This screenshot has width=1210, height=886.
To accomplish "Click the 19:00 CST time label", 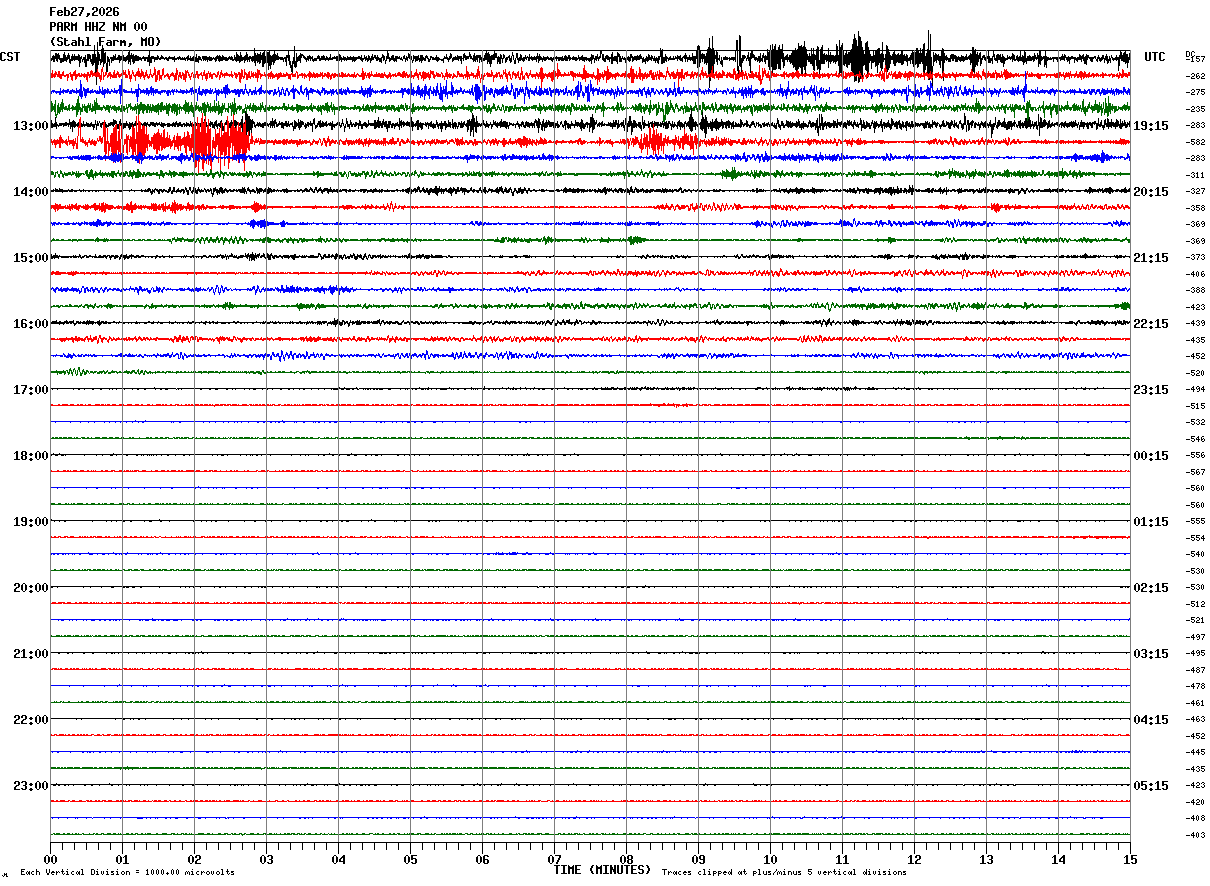I will click(31, 522).
